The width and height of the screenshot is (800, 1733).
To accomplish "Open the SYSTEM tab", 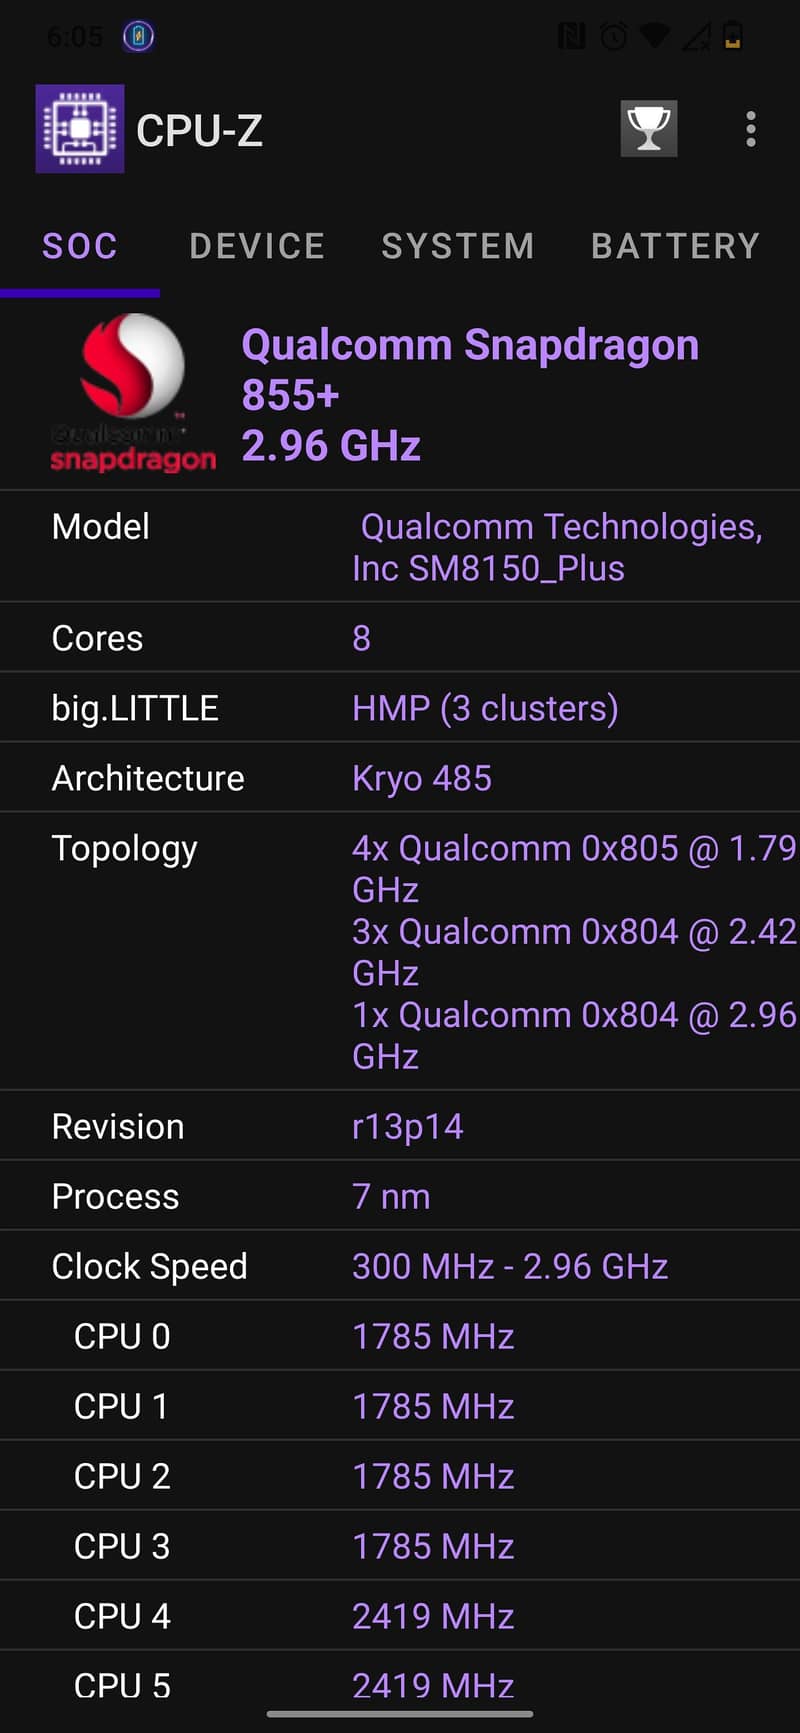I will click(x=457, y=246).
